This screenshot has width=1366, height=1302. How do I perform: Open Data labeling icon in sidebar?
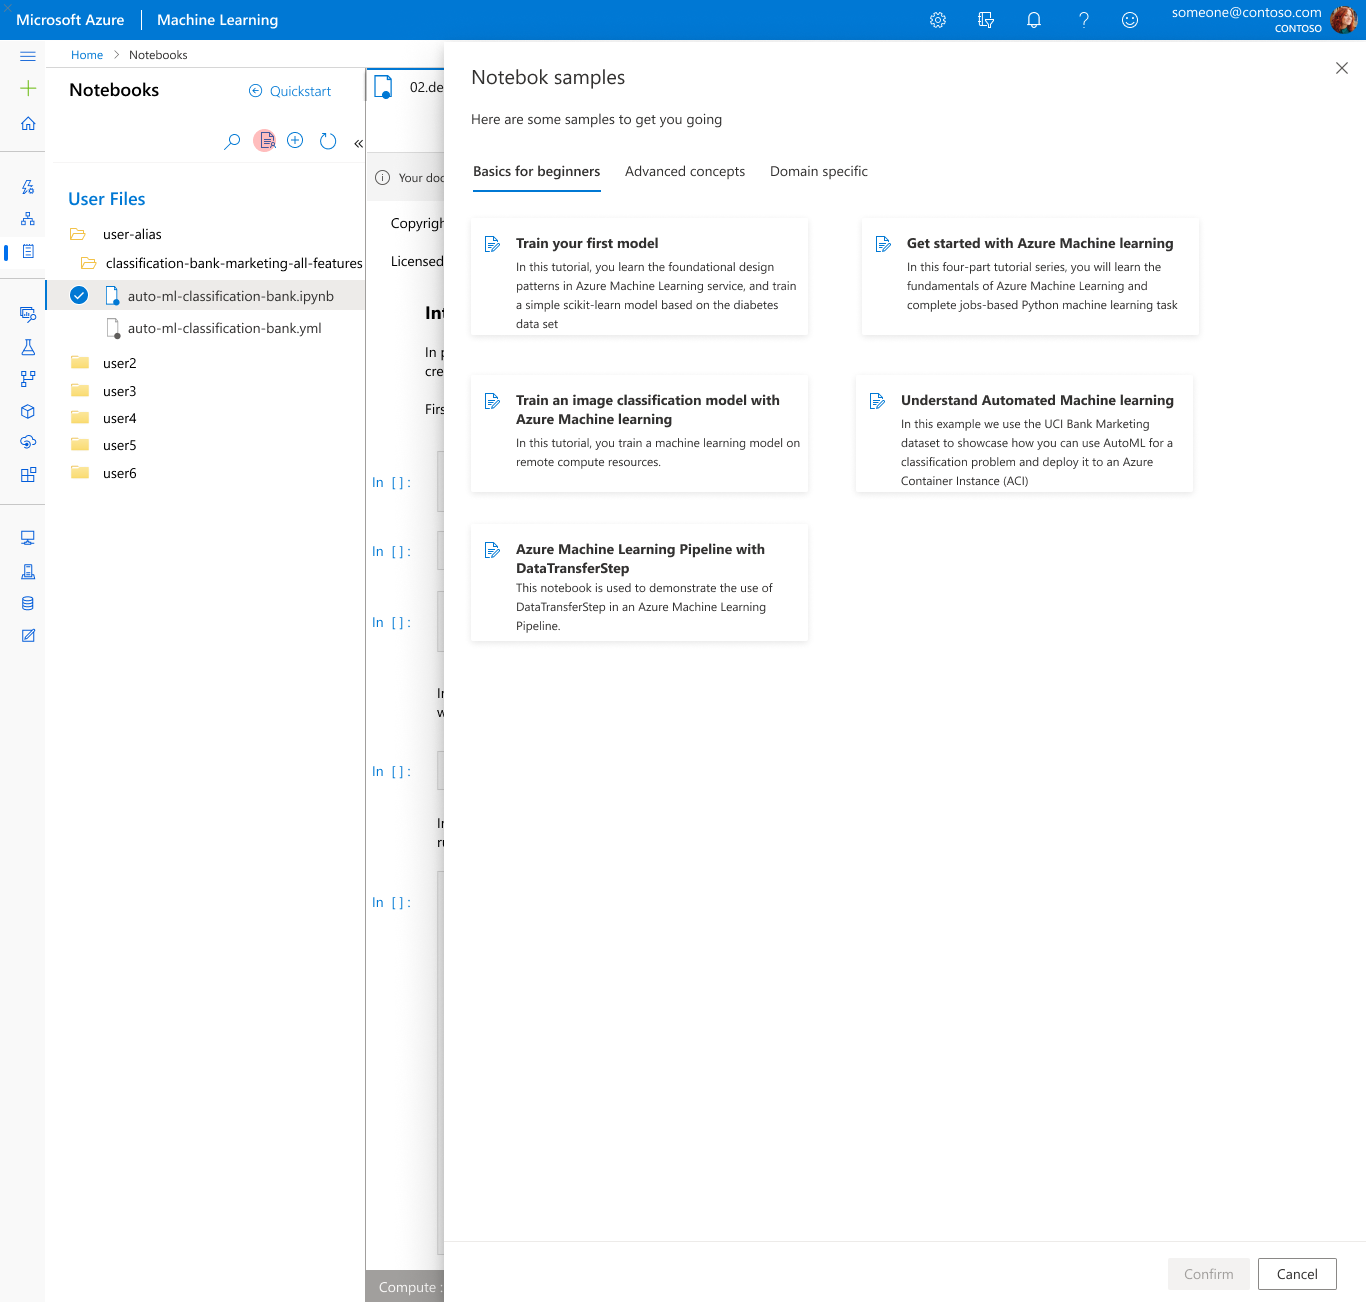pos(28,635)
